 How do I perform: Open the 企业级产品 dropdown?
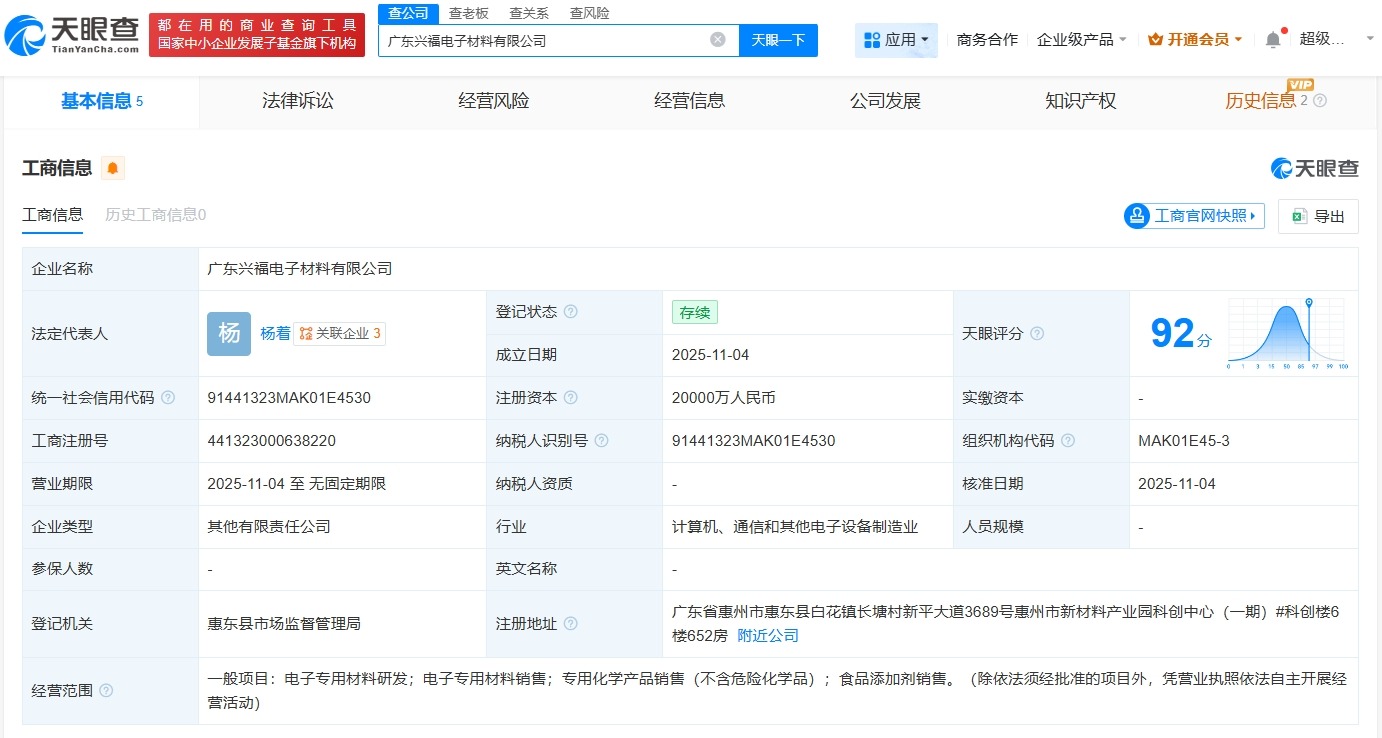(x=1081, y=41)
